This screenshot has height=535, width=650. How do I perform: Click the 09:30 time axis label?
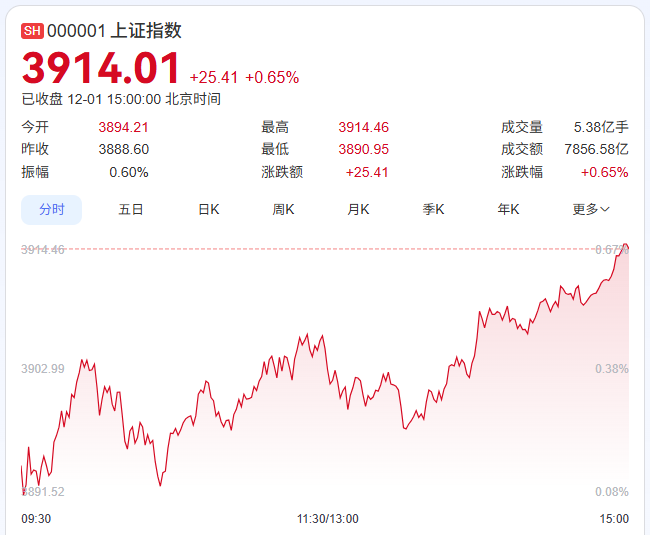pyautogui.click(x=36, y=518)
